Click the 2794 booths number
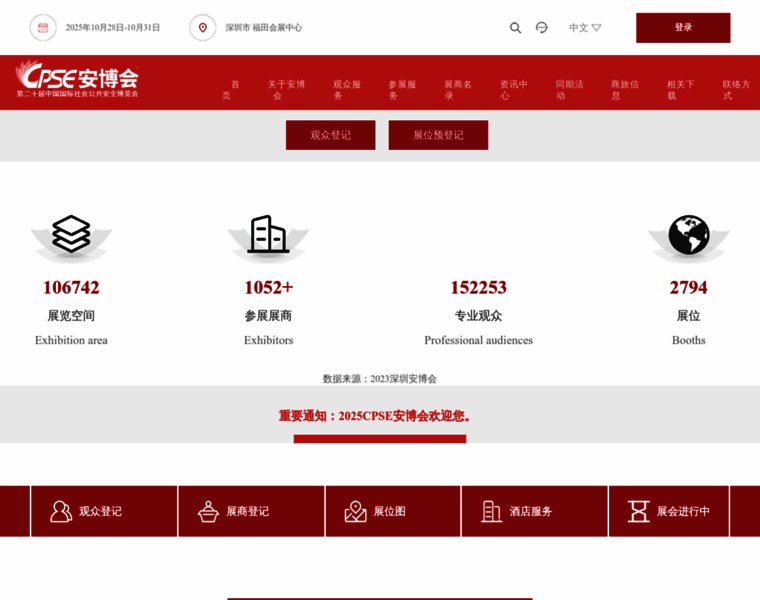This screenshot has width=760, height=600. point(688,287)
